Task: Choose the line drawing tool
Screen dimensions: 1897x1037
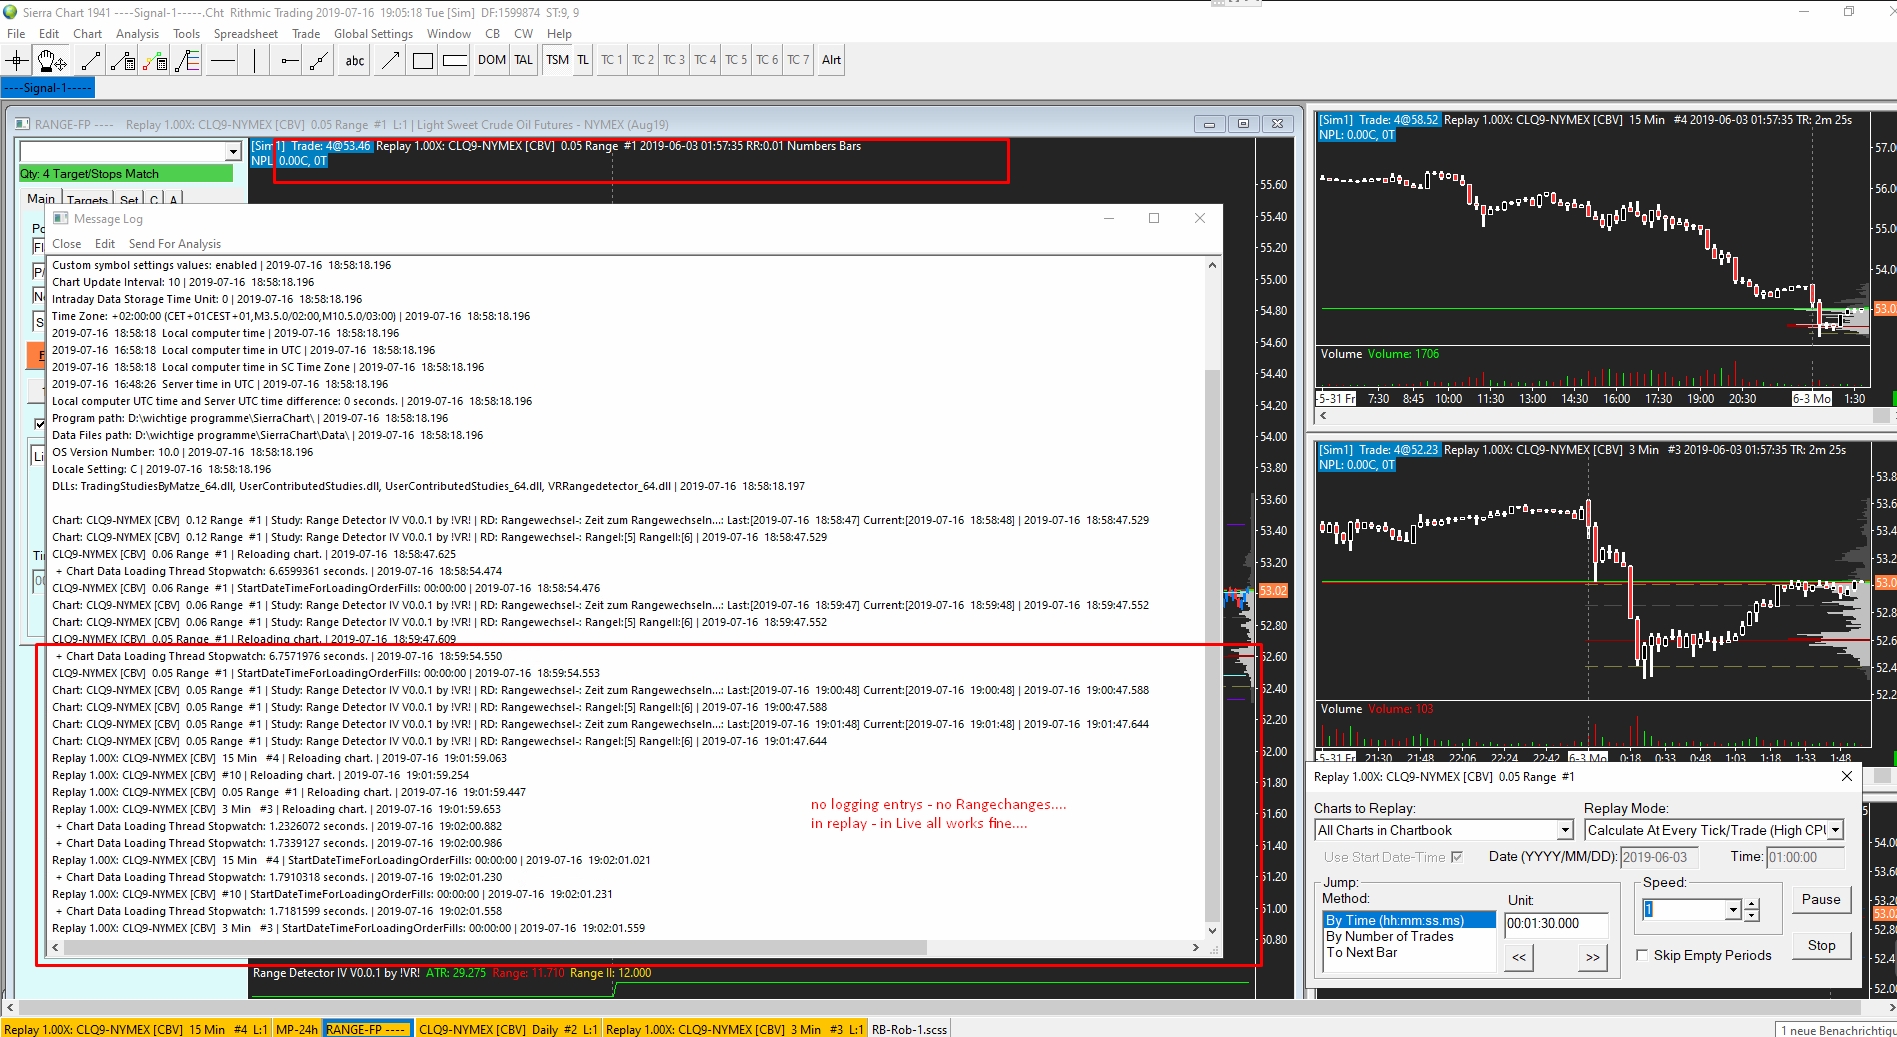Action: (90, 61)
